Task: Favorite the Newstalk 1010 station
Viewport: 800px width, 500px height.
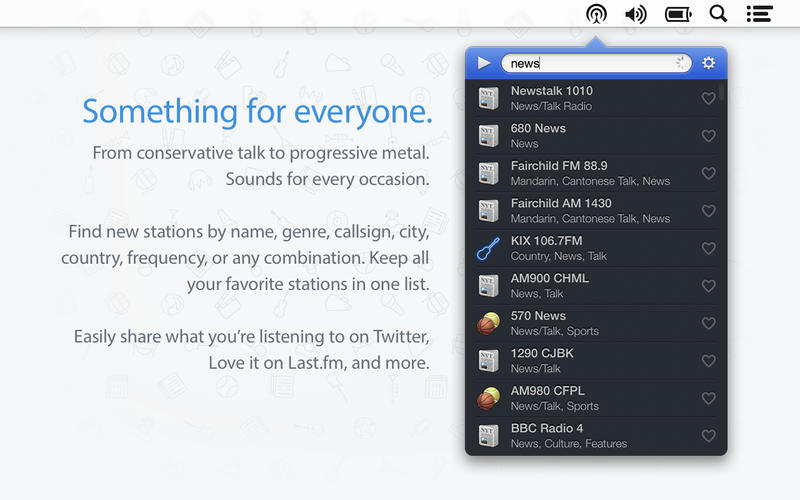Action: (x=708, y=99)
